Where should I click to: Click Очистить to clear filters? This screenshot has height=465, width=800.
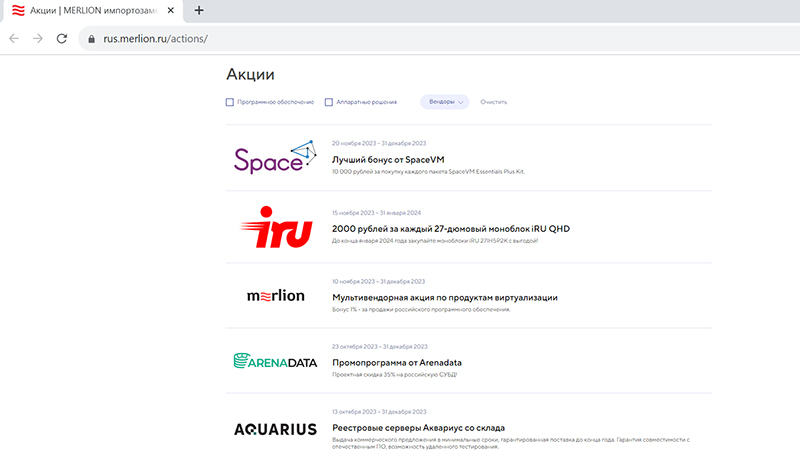[x=494, y=102]
